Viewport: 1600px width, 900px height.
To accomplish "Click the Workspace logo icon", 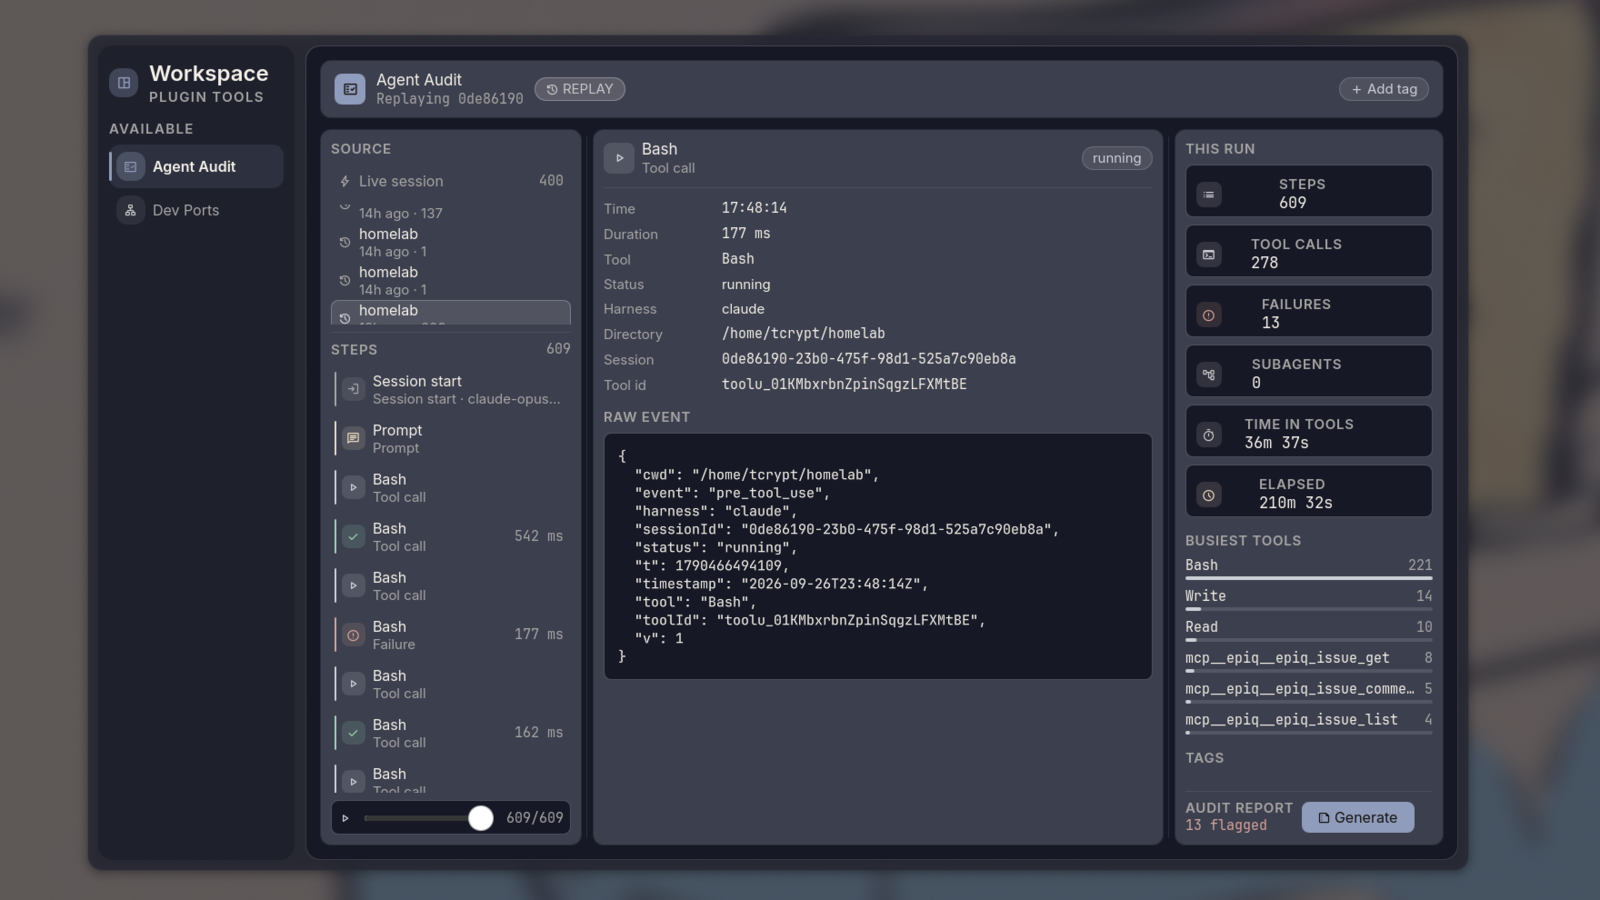I will [x=124, y=83].
